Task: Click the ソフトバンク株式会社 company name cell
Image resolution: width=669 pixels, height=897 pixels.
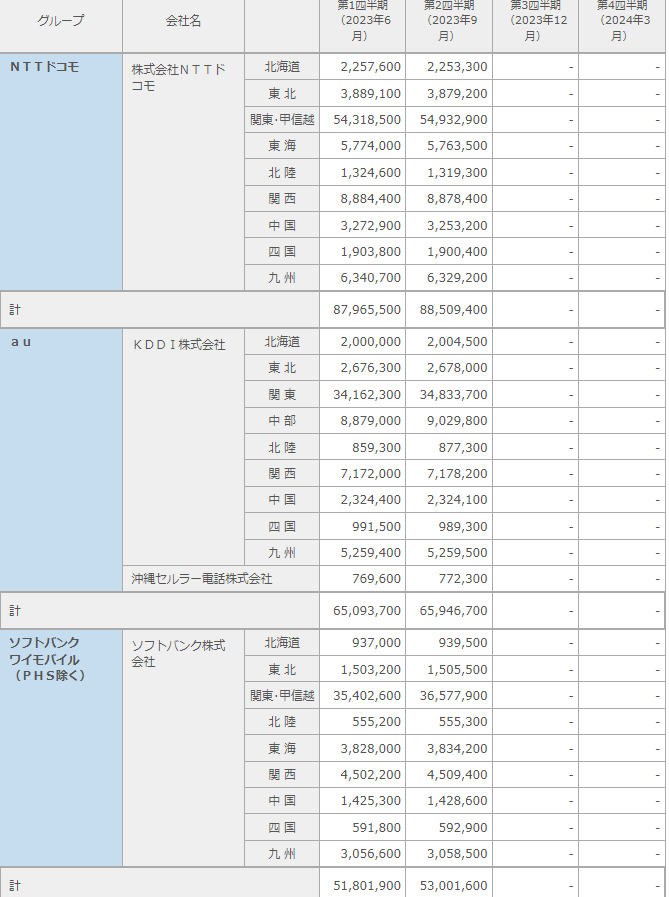Action: (x=183, y=748)
